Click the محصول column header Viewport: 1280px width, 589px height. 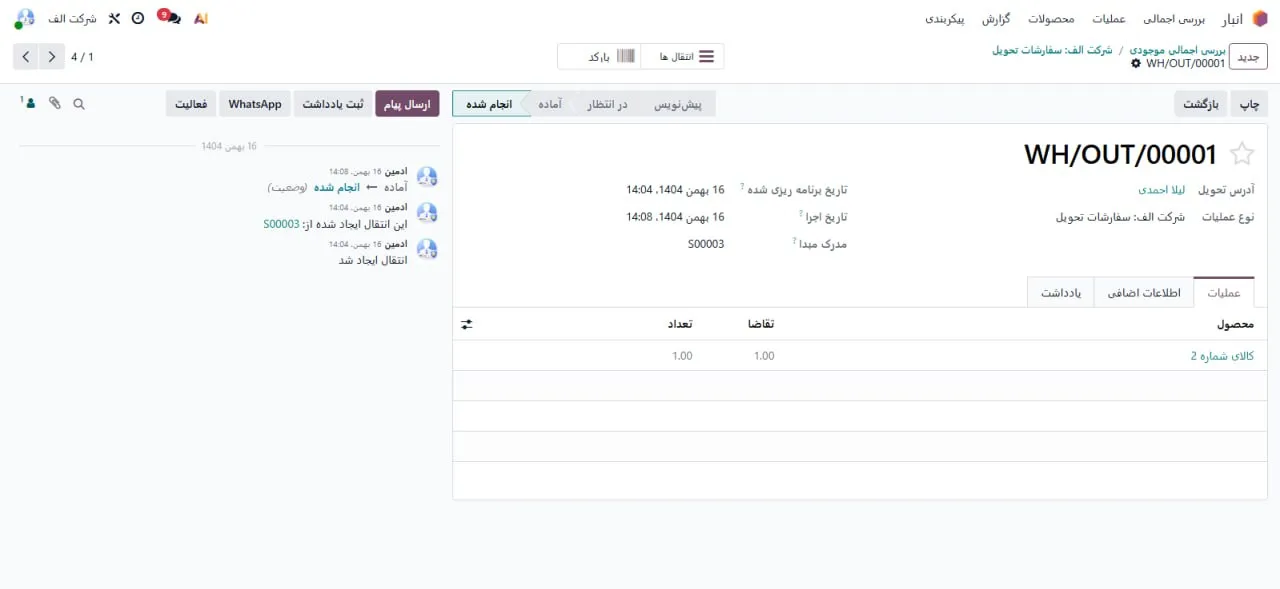[1235, 324]
